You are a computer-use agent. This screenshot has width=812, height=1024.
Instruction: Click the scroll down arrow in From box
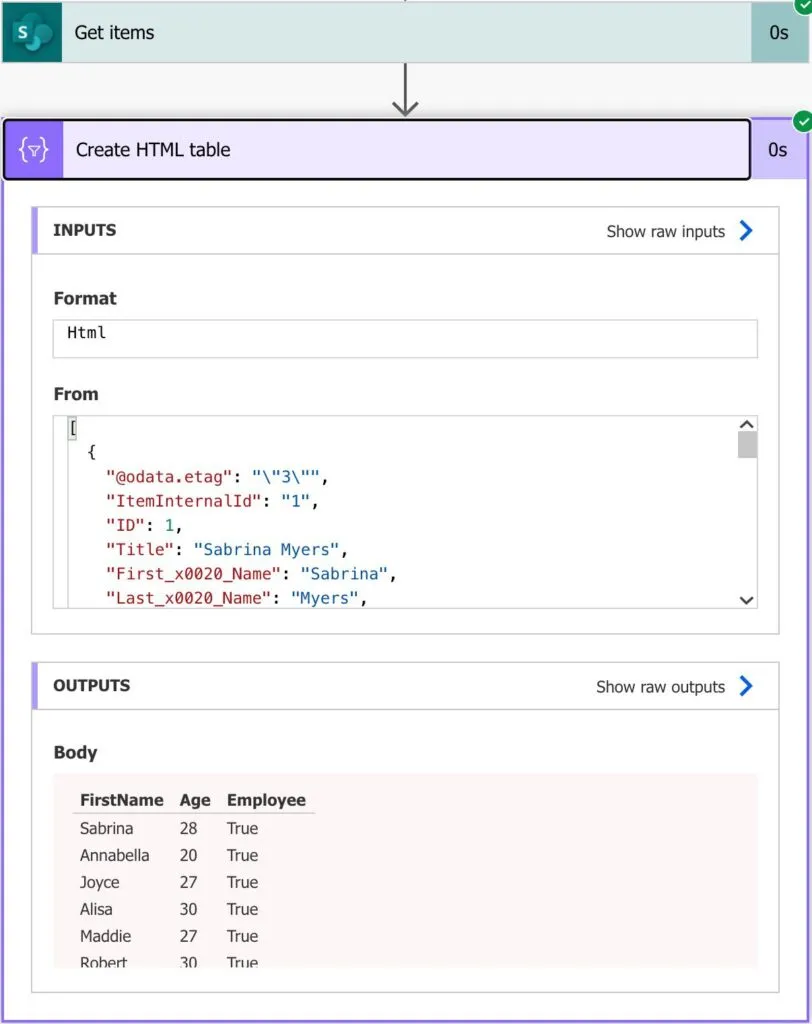pyautogui.click(x=746, y=599)
